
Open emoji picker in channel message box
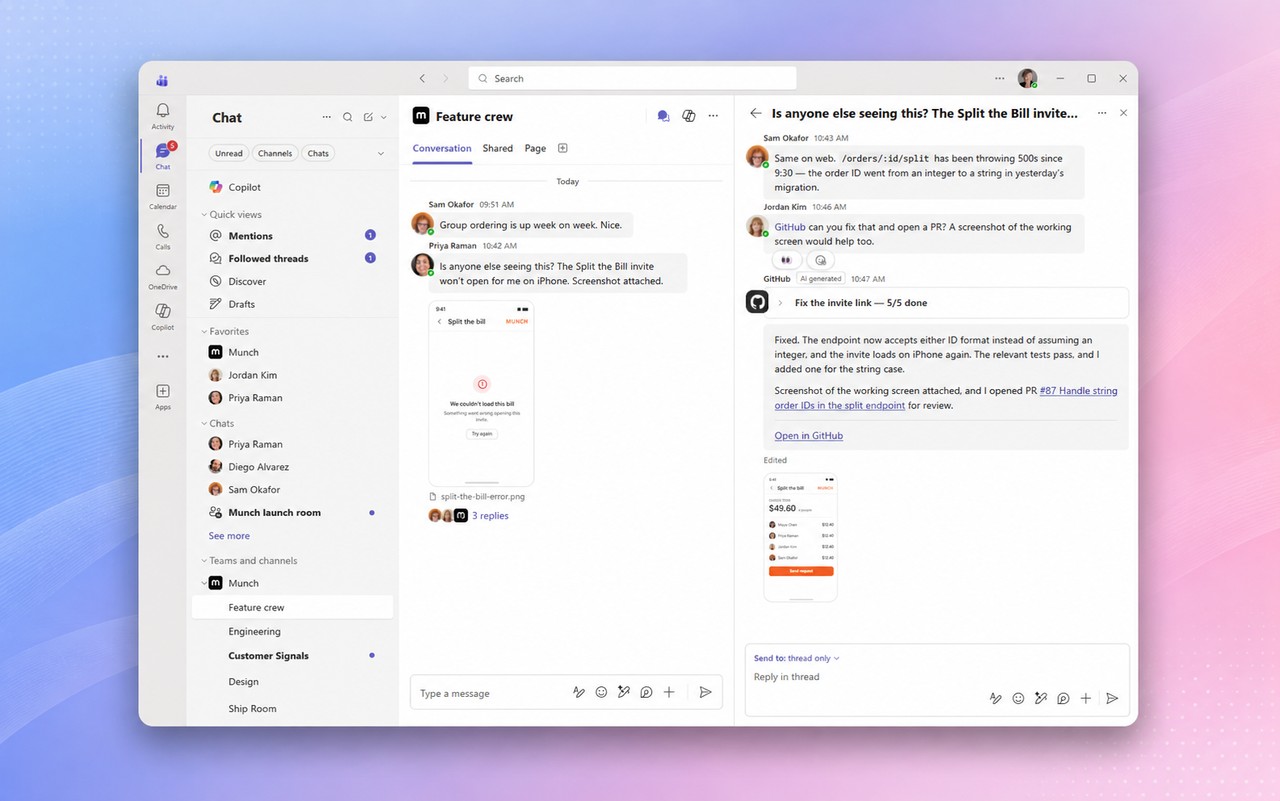[601, 692]
